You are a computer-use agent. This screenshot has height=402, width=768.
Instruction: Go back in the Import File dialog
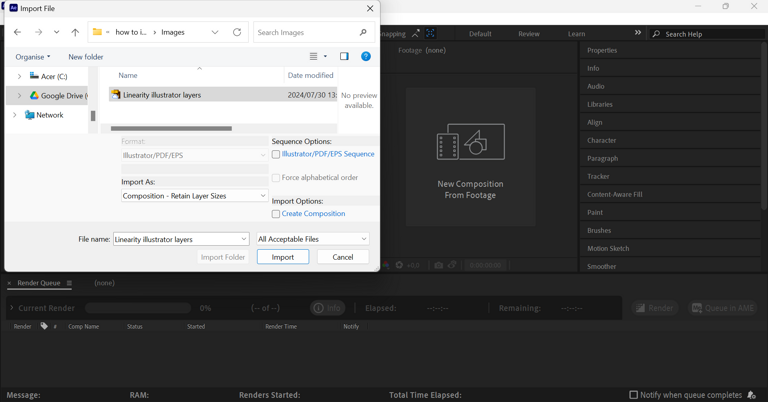coord(18,32)
